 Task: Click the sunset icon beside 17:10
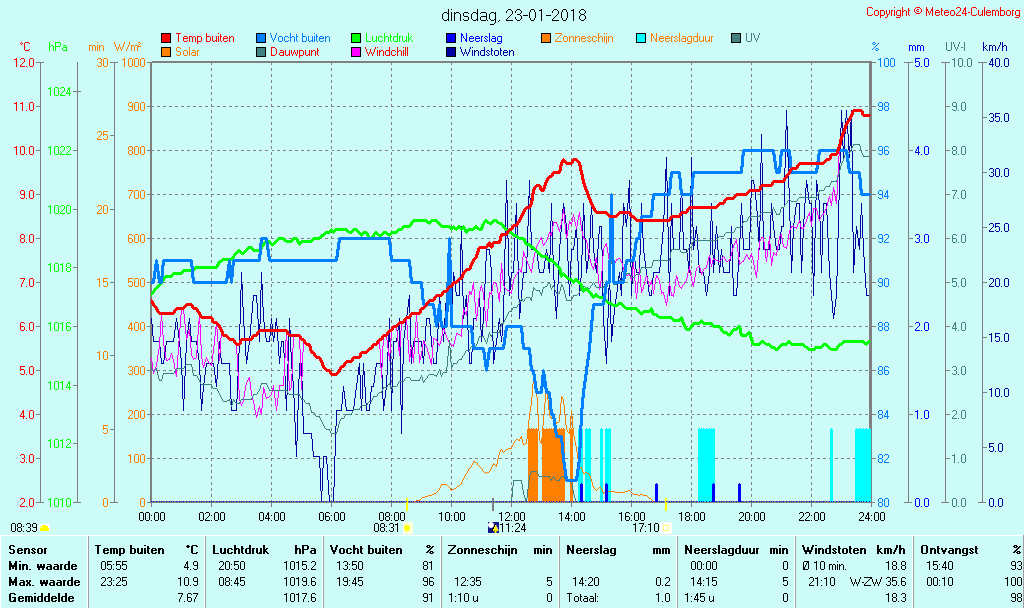tap(666, 528)
